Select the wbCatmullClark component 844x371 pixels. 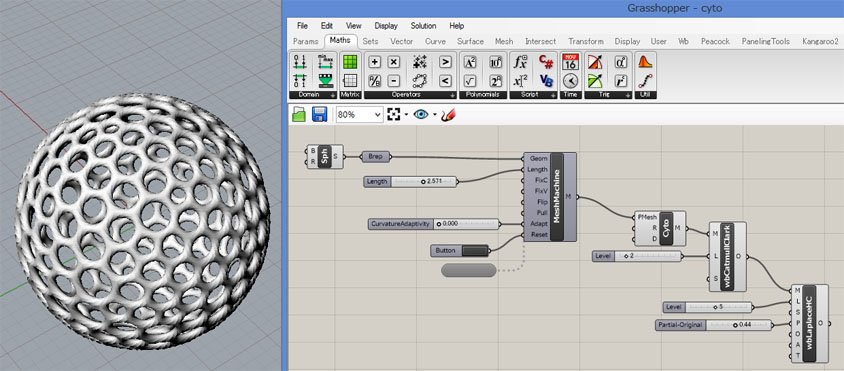(x=727, y=256)
